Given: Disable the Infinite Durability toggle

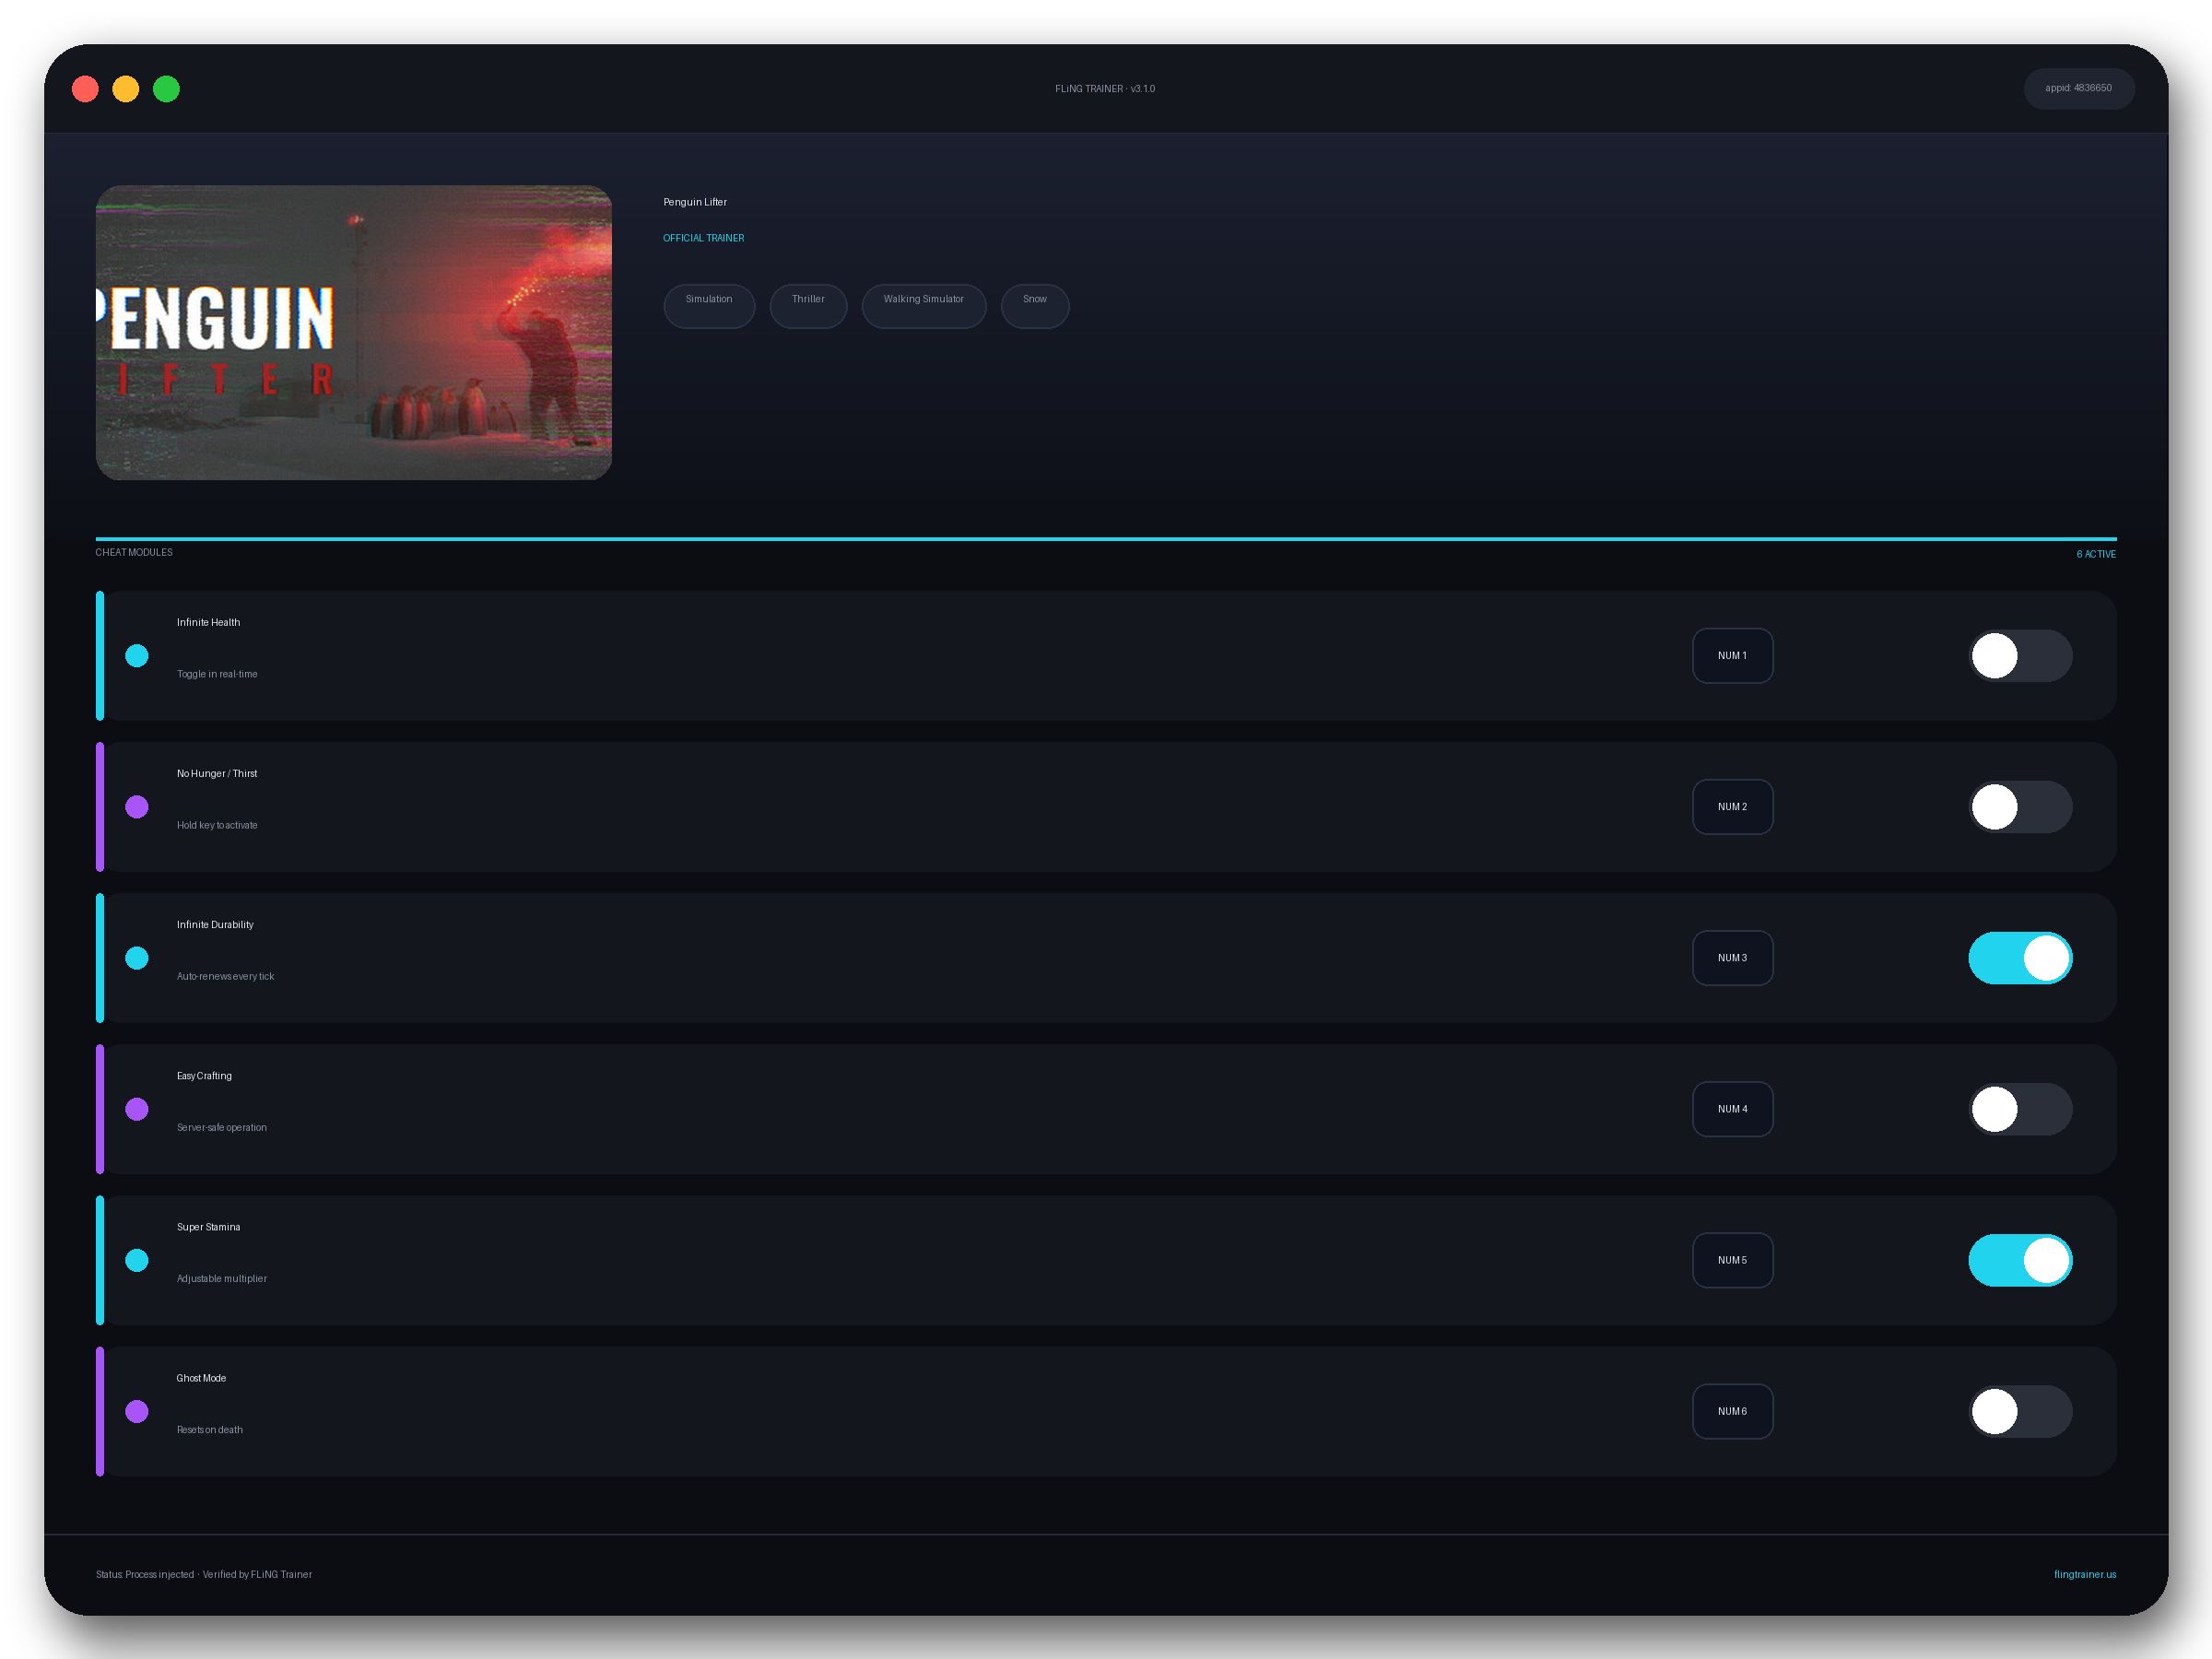Looking at the screenshot, I should (x=2020, y=958).
